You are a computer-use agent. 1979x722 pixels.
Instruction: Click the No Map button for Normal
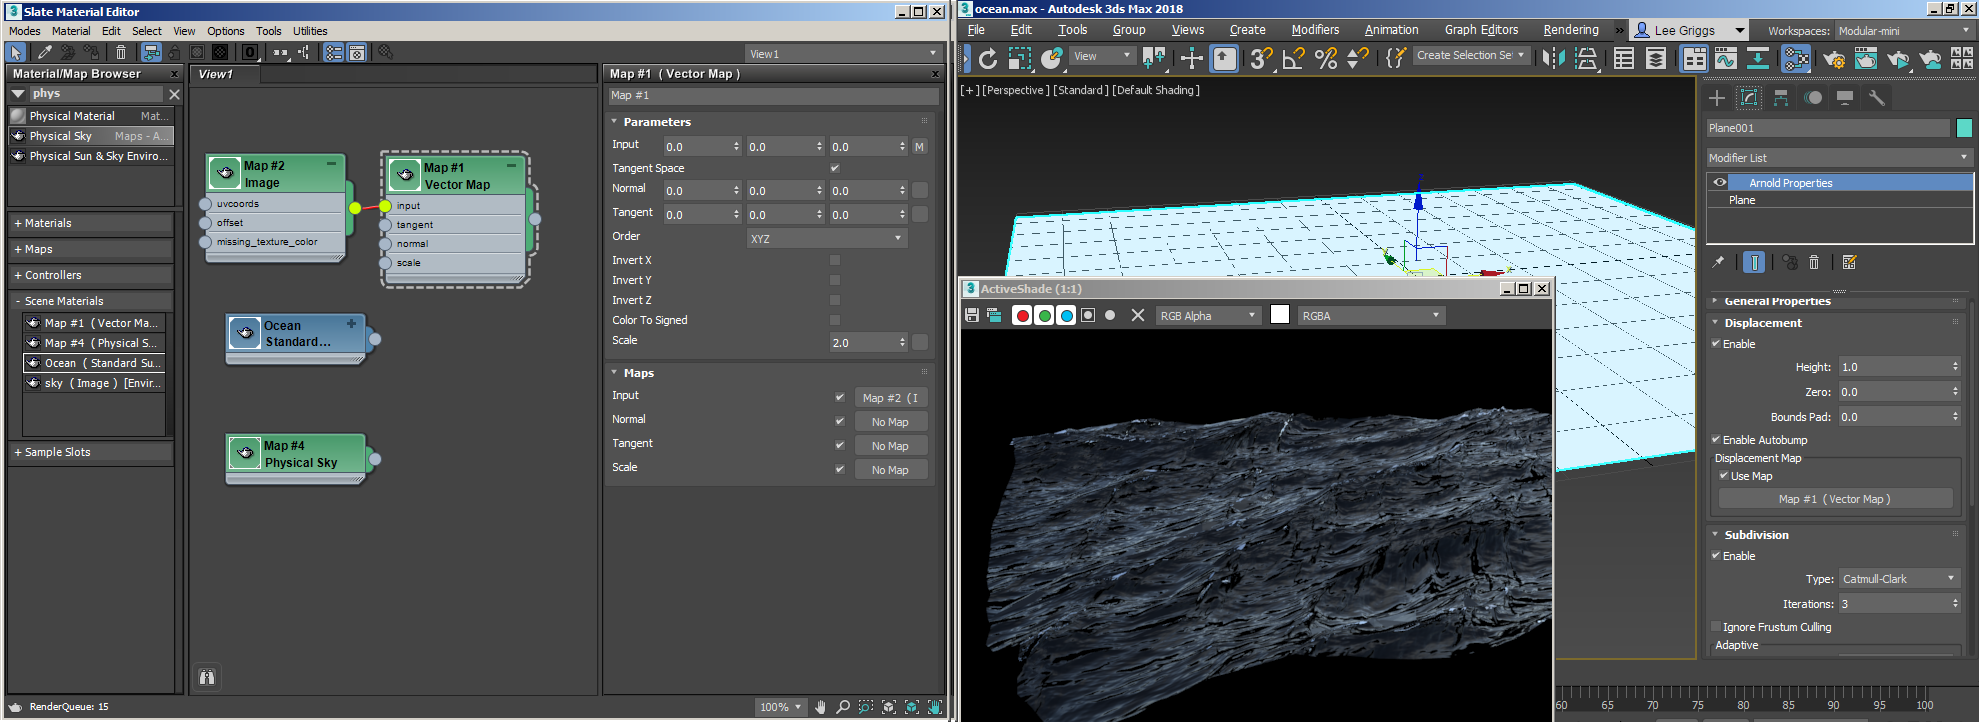coord(890,422)
